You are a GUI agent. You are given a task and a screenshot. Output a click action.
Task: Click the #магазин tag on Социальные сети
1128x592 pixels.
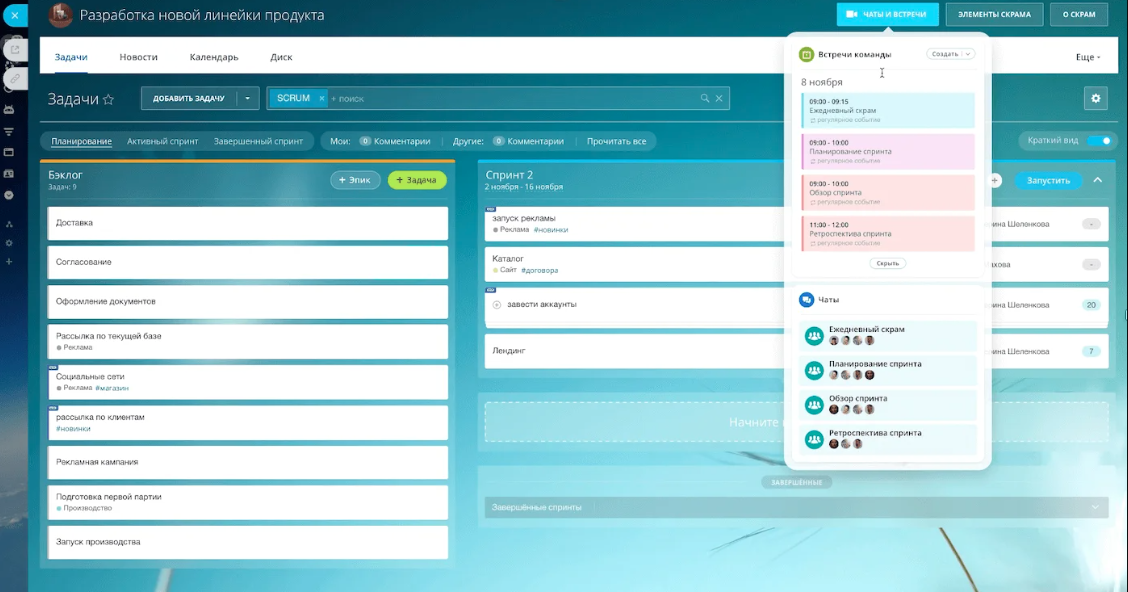coord(112,388)
